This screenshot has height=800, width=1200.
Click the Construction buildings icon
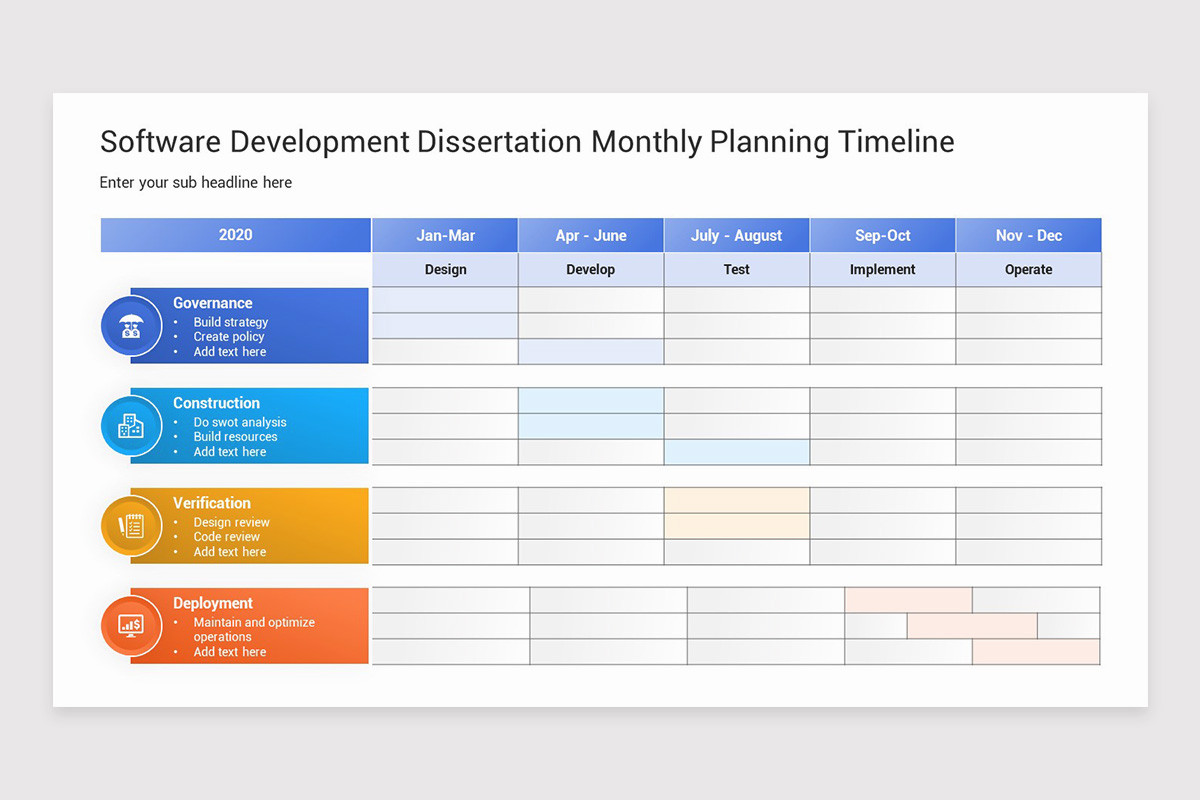131,426
